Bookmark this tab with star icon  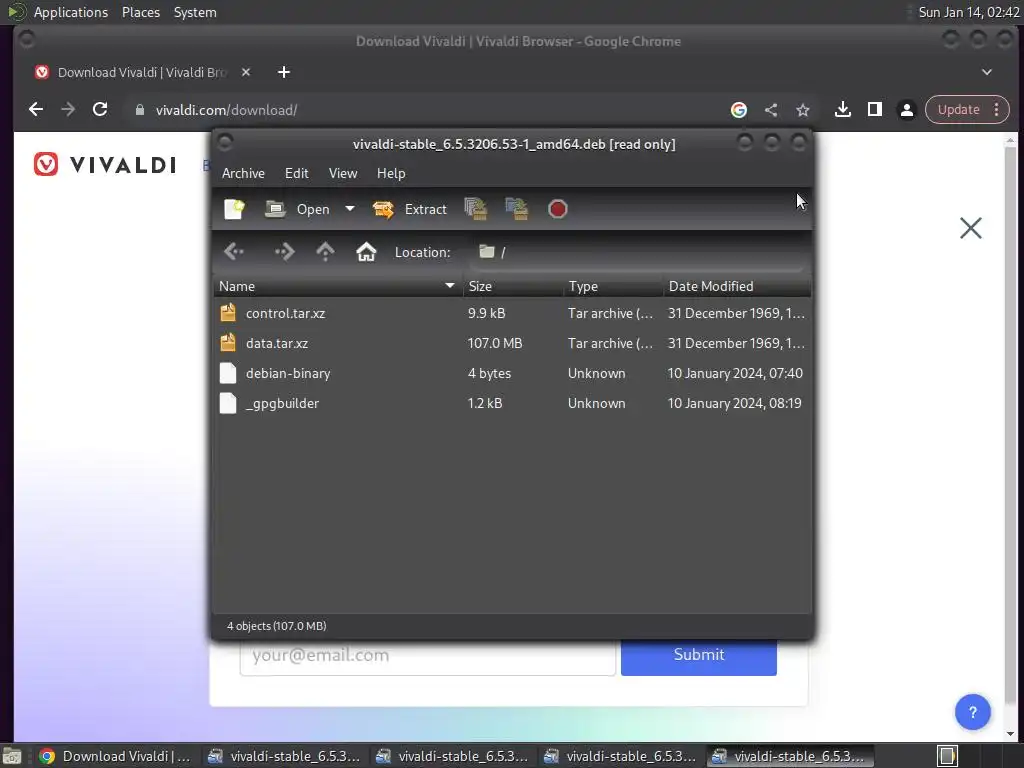(803, 110)
